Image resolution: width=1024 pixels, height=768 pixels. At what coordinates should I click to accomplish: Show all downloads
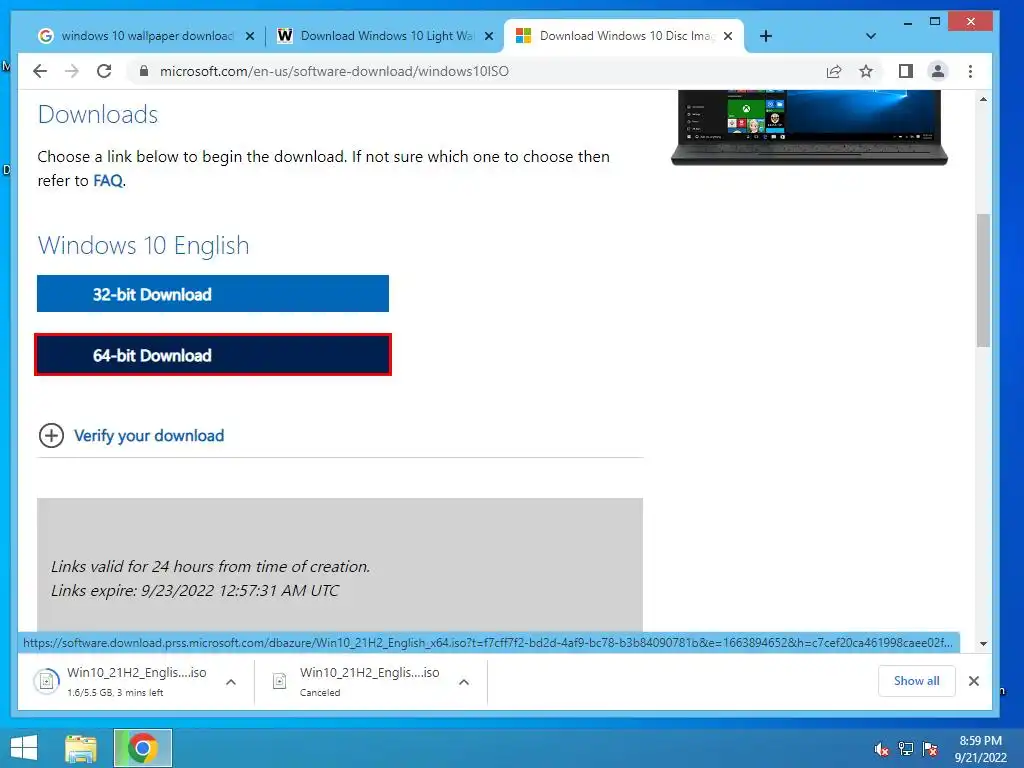click(916, 681)
